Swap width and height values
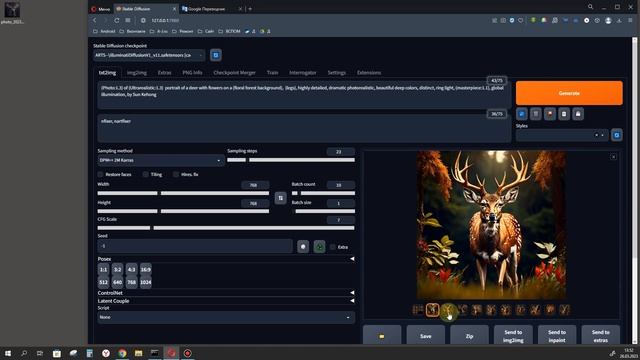640x360 pixels. click(280, 198)
